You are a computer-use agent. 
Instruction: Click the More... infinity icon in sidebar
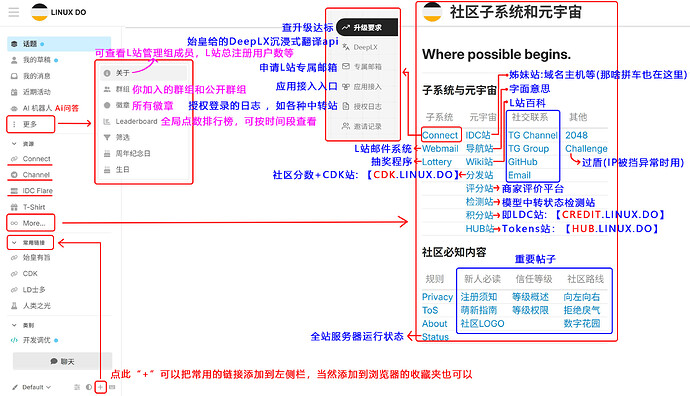click(14, 223)
